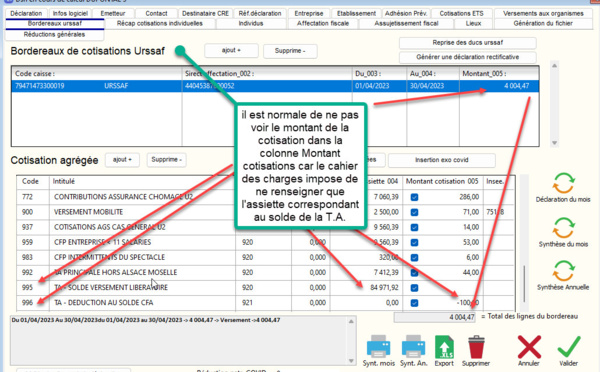Screen dimensions: 600x372
Task: Click Supprime - beside Cotisation agrégée
Action: [166, 160]
